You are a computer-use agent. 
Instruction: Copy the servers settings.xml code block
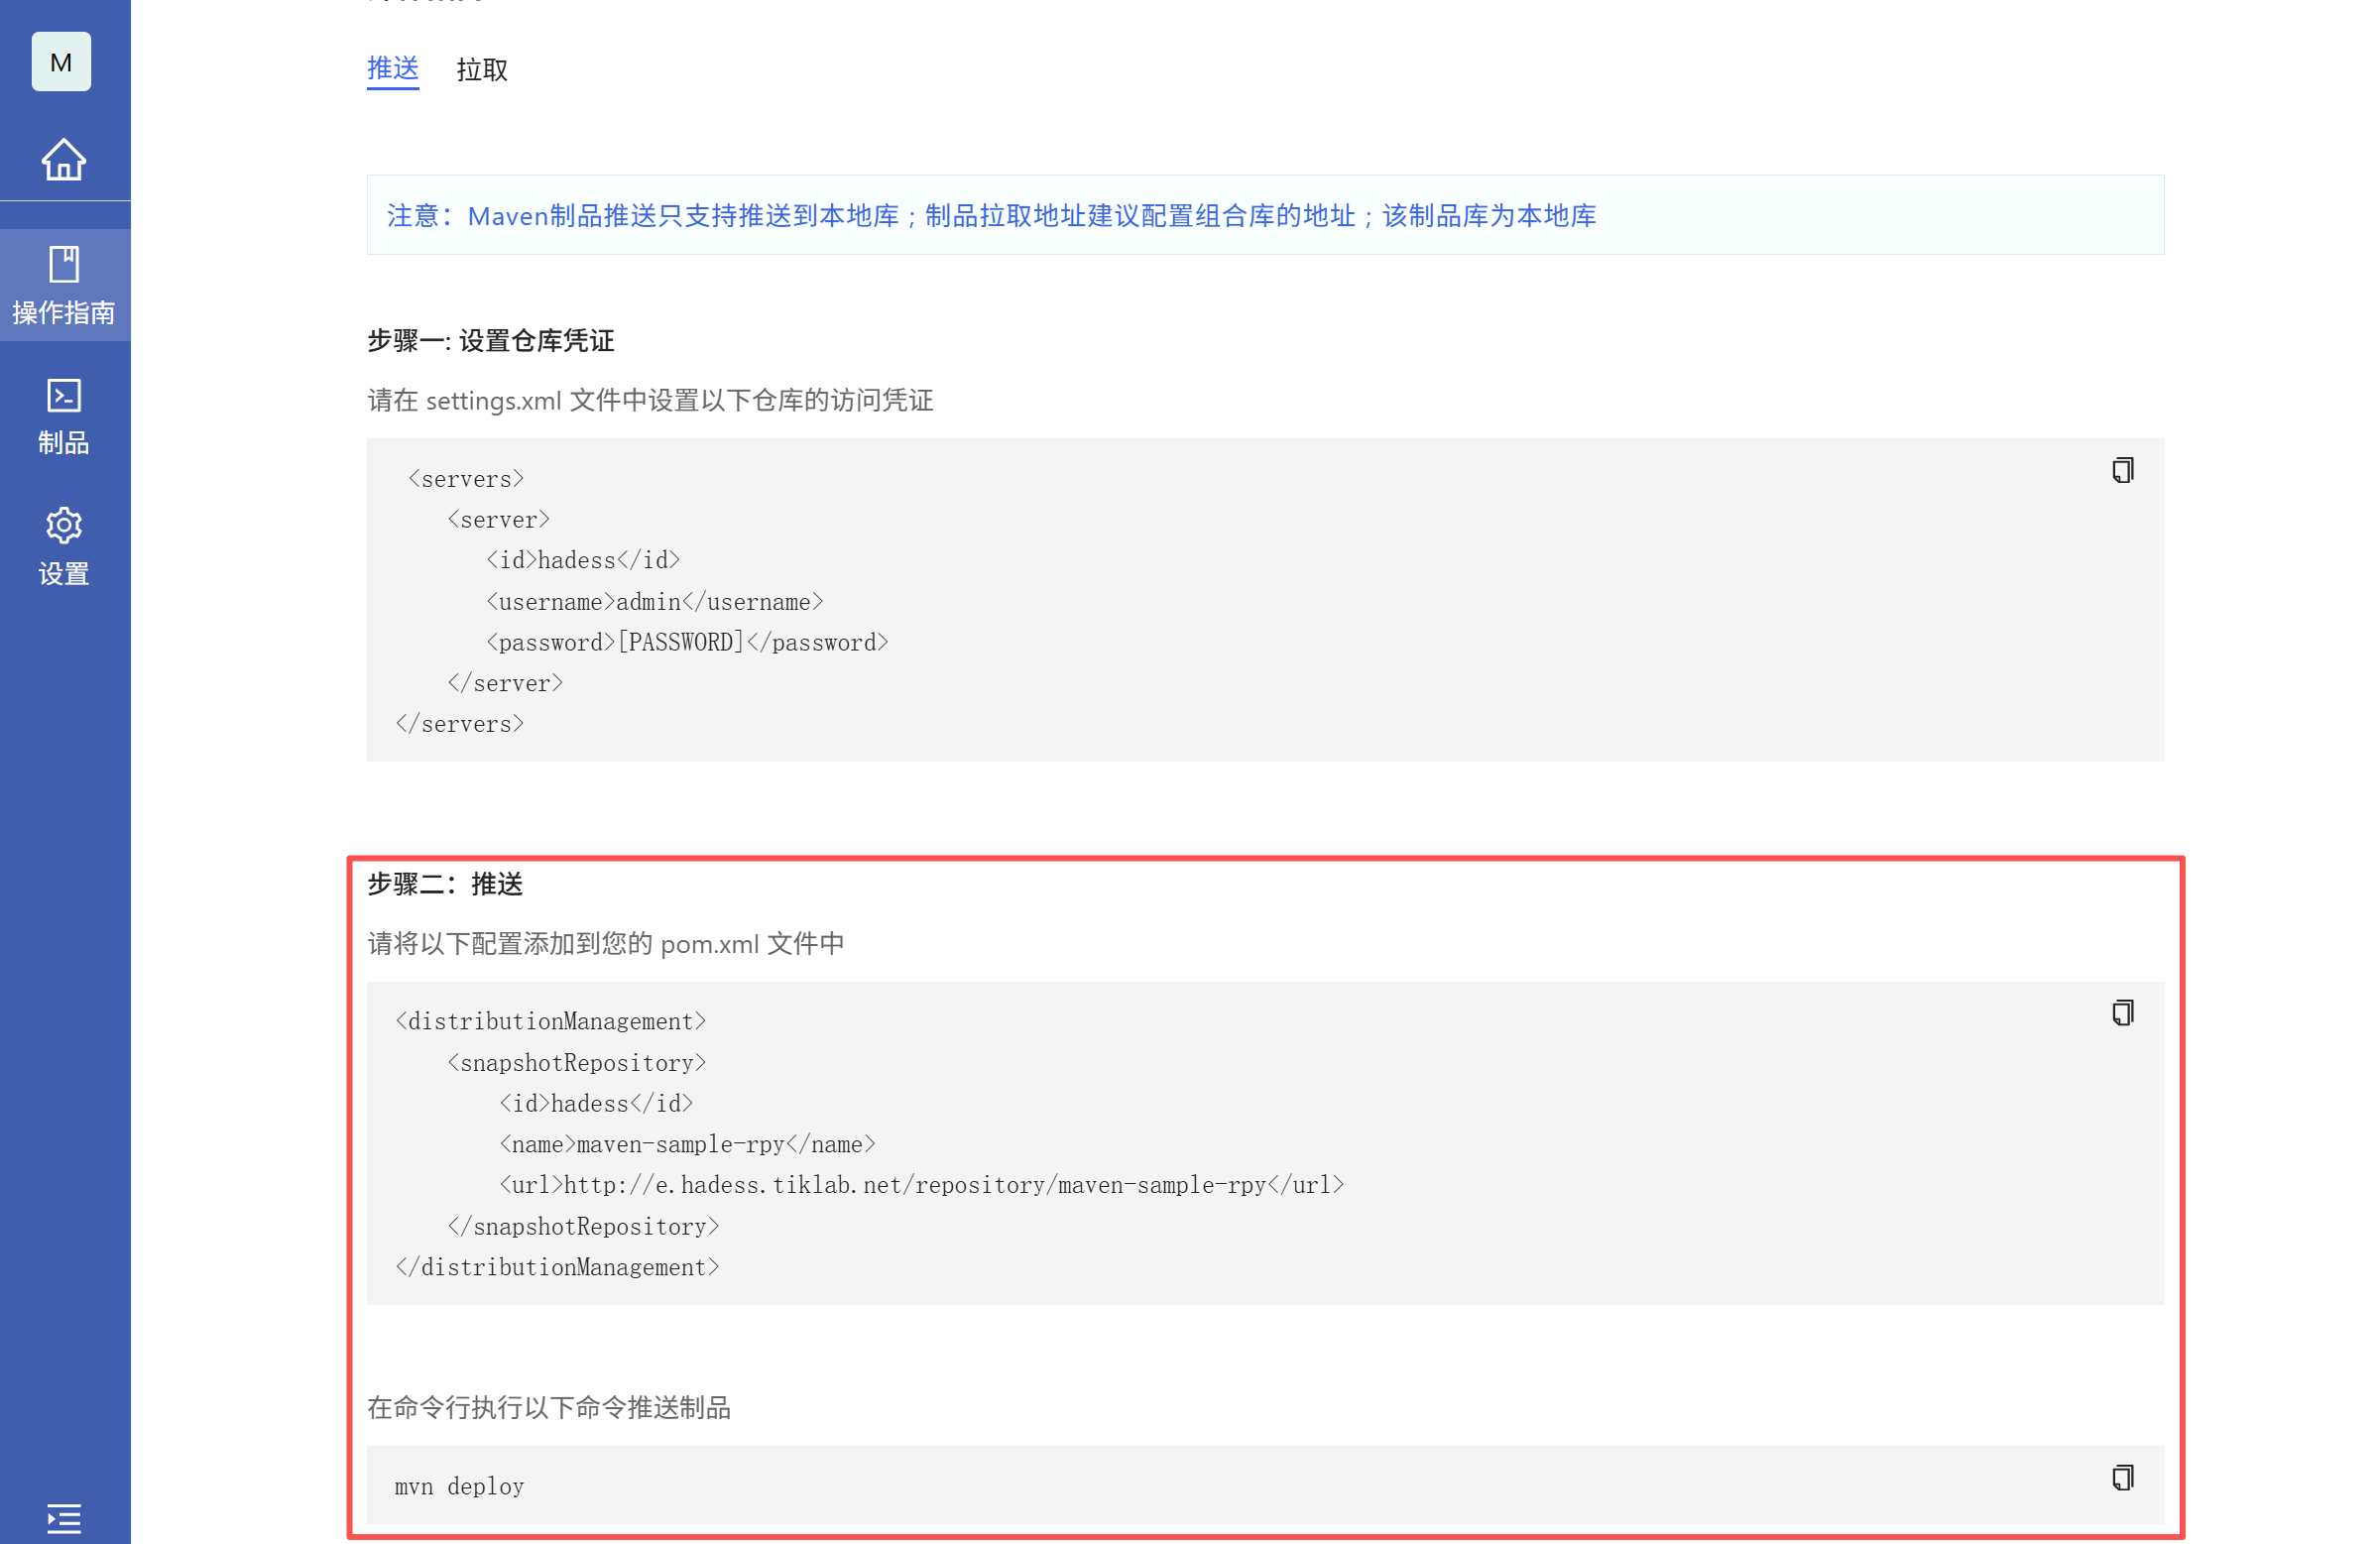pyautogui.click(x=2122, y=470)
